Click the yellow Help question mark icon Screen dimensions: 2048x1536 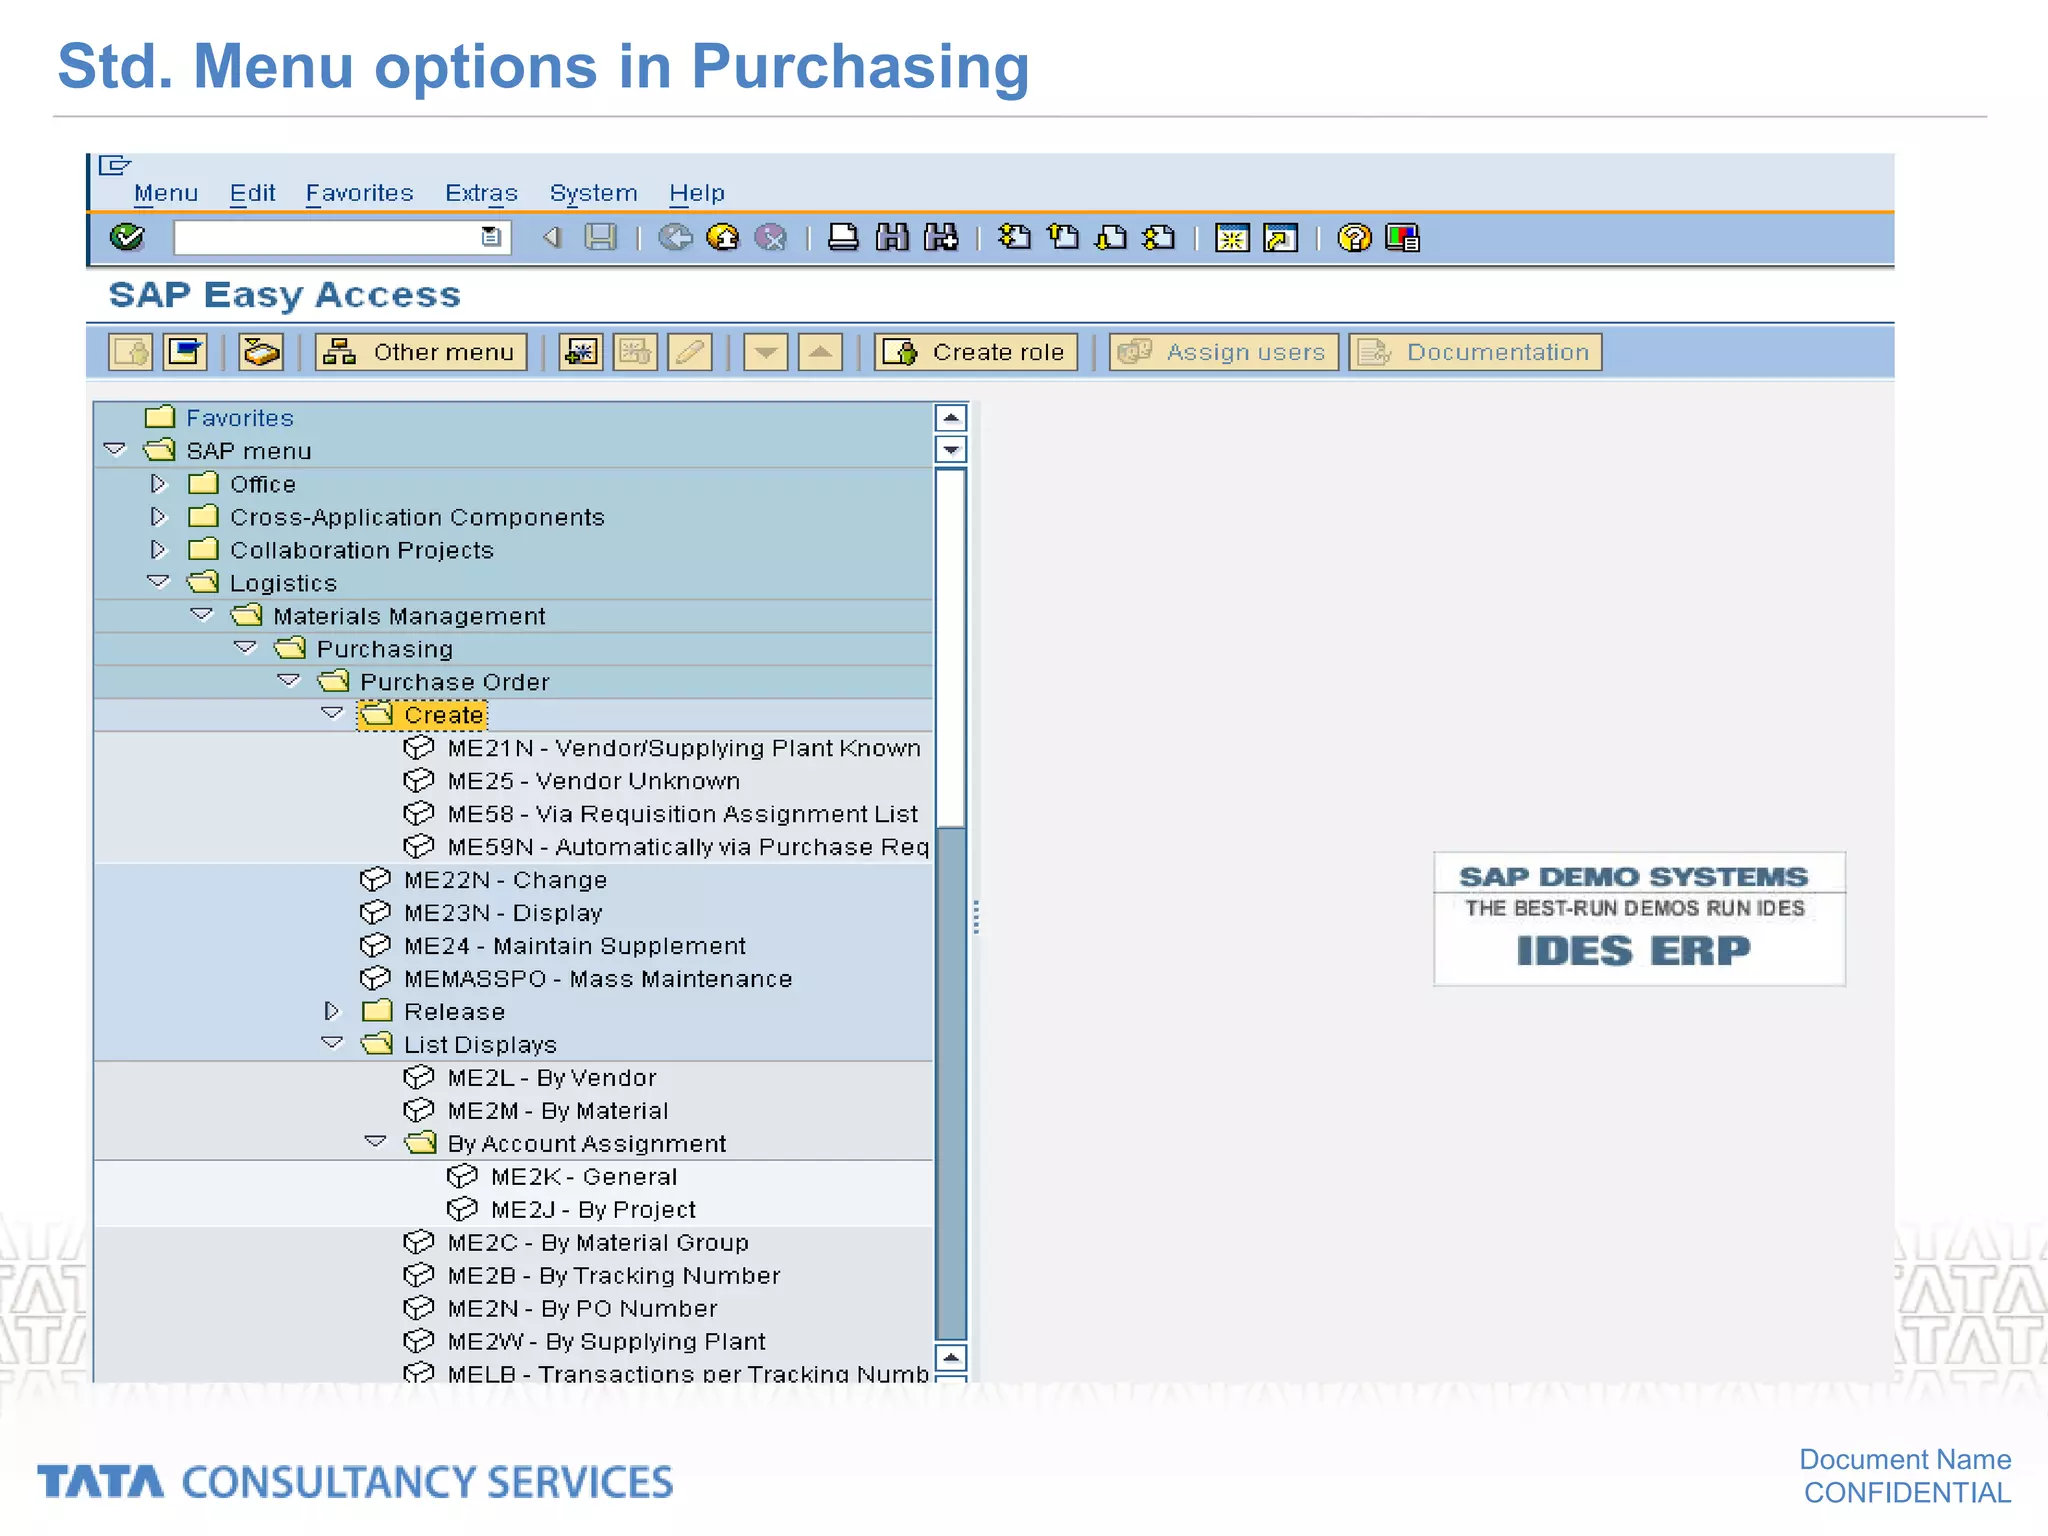(x=1354, y=238)
